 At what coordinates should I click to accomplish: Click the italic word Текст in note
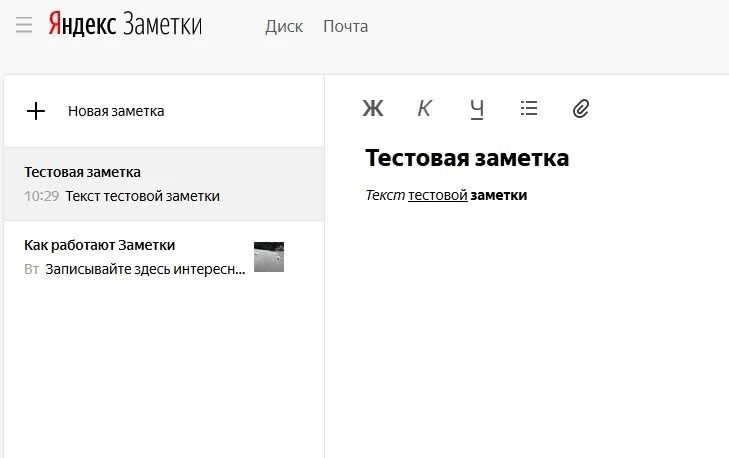click(x=385, y=195)
